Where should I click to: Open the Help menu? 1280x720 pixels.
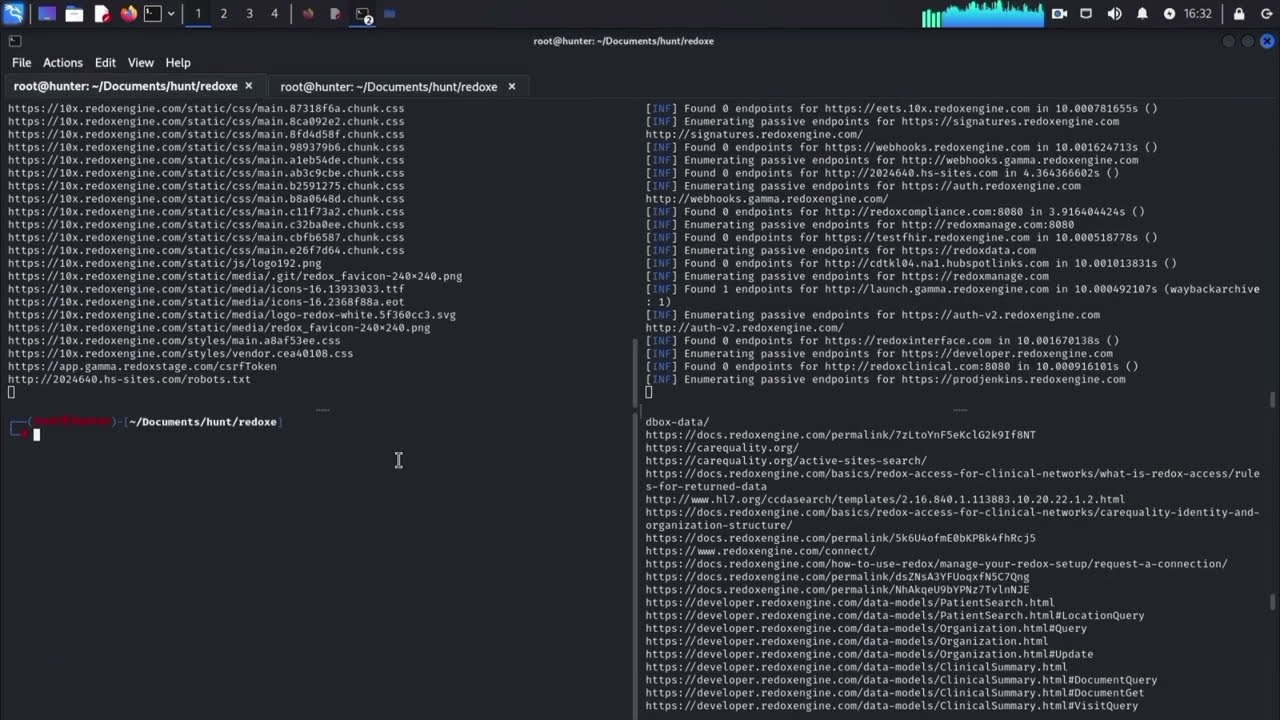(178, 62)
